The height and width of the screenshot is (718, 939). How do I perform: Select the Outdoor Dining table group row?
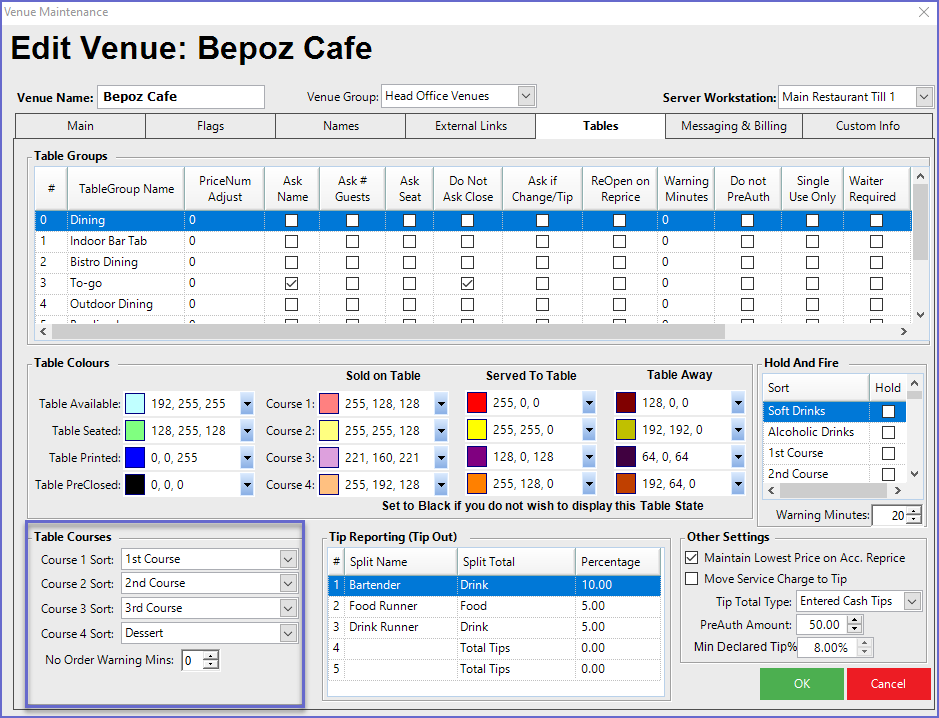tap(473, 304)
